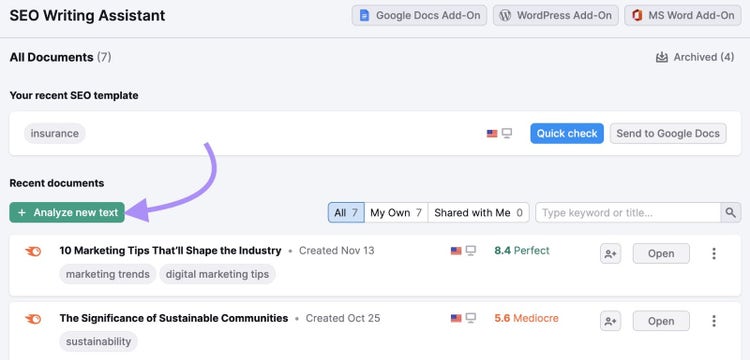Click desktop icon in 10 Marketing Tips row
Screen dimensions: 750x360
[x=471, y=251]
